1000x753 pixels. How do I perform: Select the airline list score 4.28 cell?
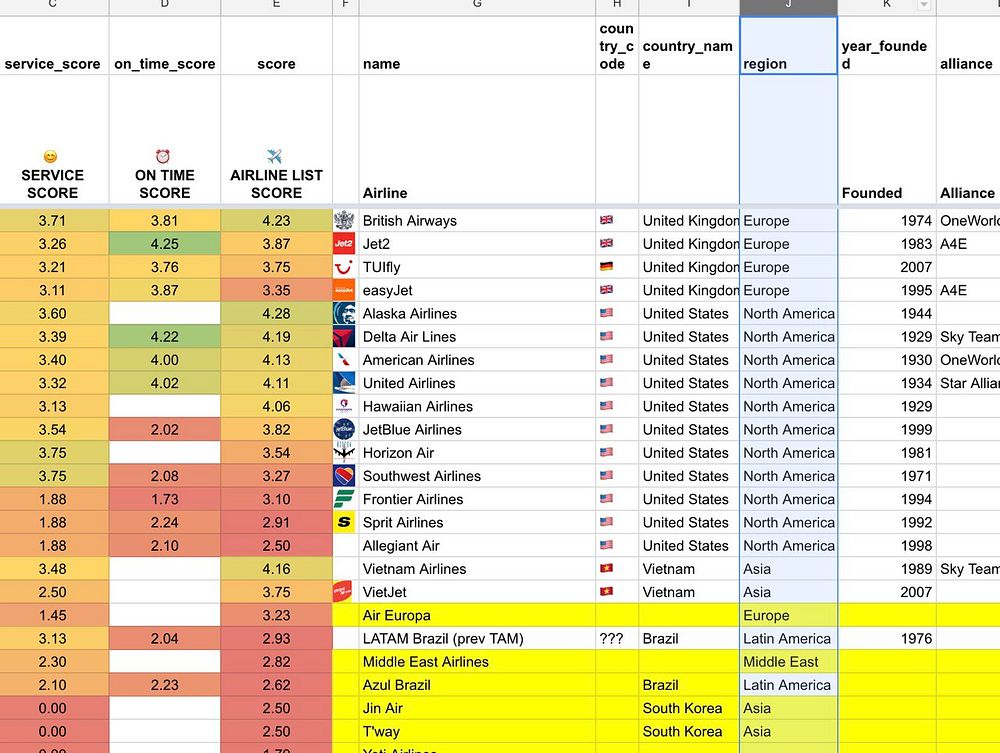click(276, 314)
